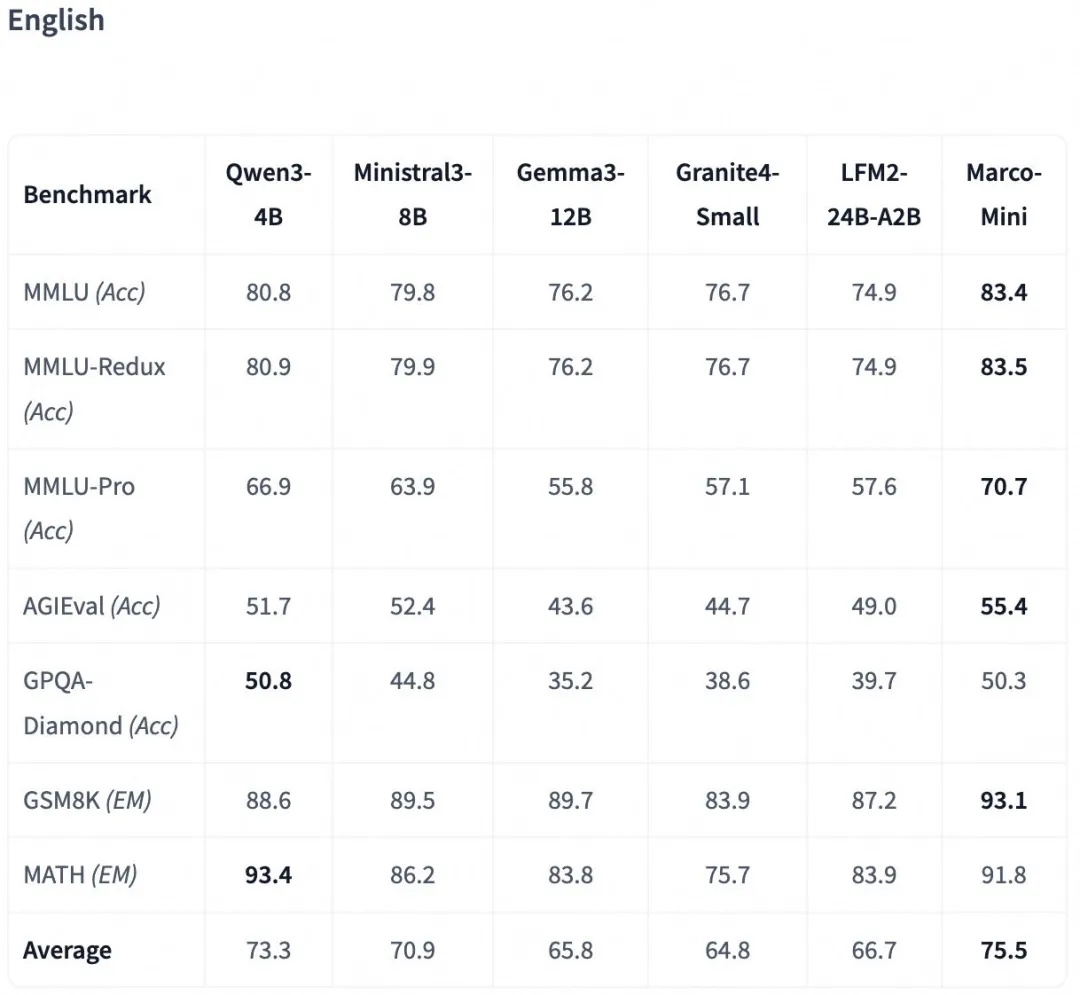Select the MATH (EM) row label
Screen dimensions: 1080x995
80,875
